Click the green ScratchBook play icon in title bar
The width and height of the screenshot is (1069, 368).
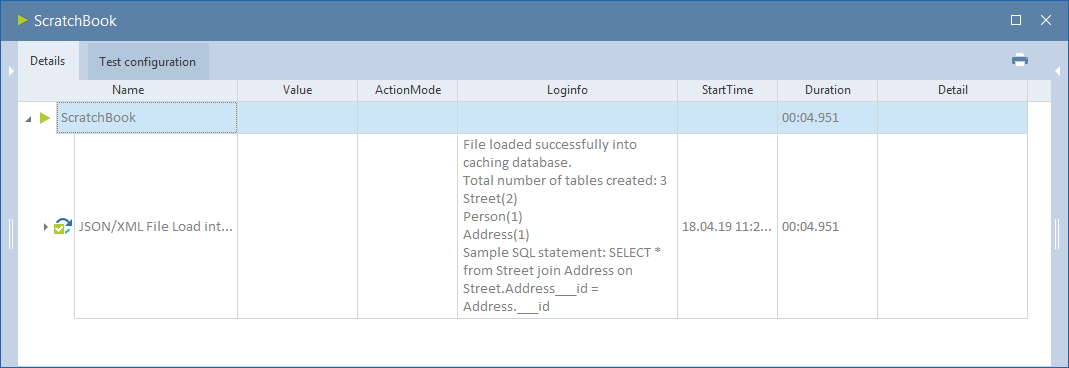tap(22, 20)
